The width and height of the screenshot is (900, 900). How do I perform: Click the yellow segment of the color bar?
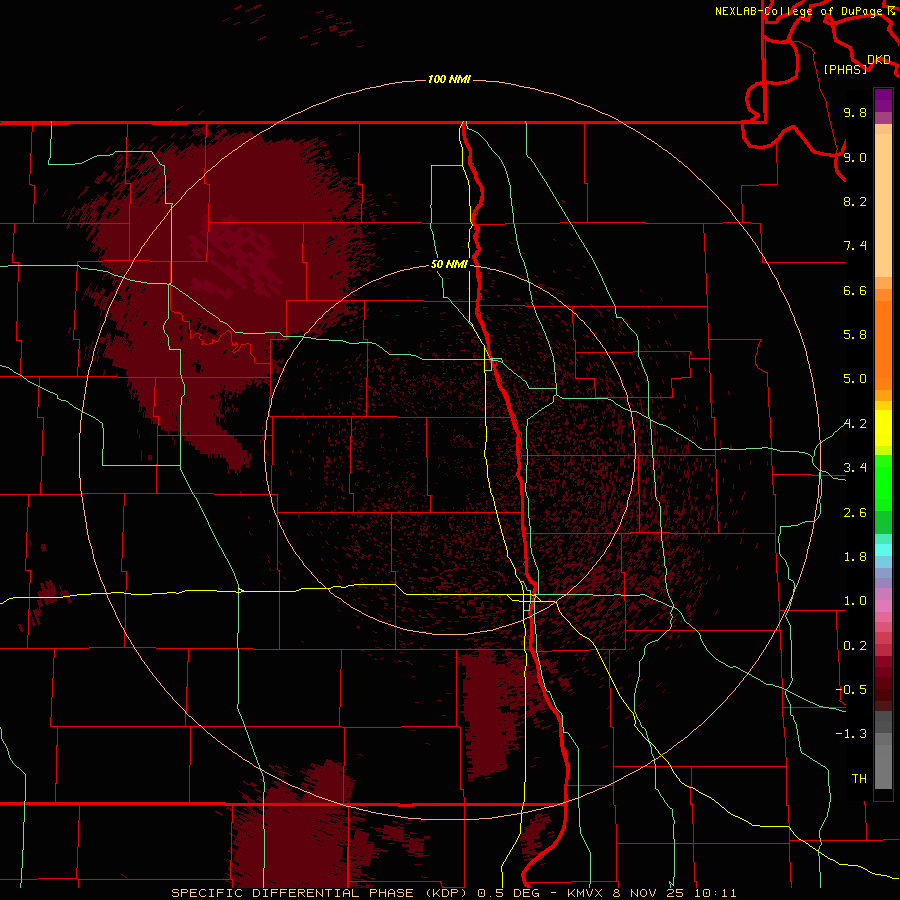[x=883, y=428]
